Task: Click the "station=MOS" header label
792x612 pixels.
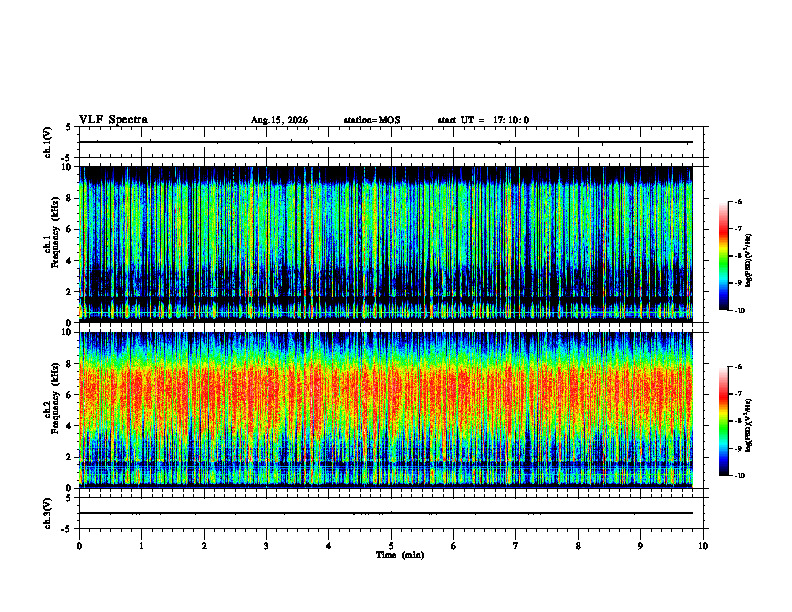Action: point(372,120)
